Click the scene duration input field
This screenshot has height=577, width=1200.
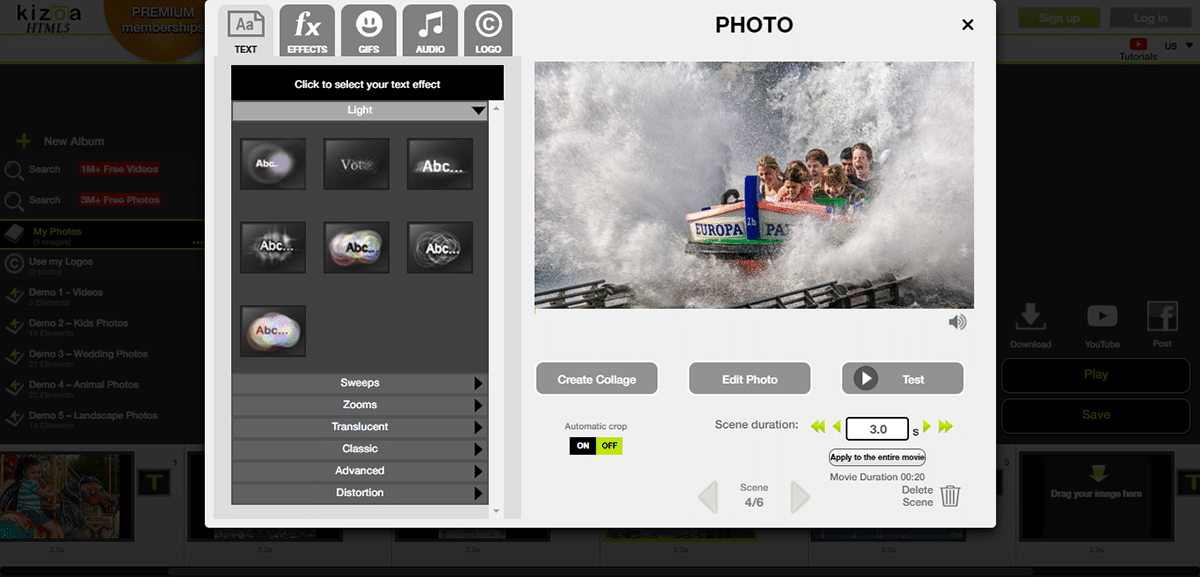pos(877,429)
